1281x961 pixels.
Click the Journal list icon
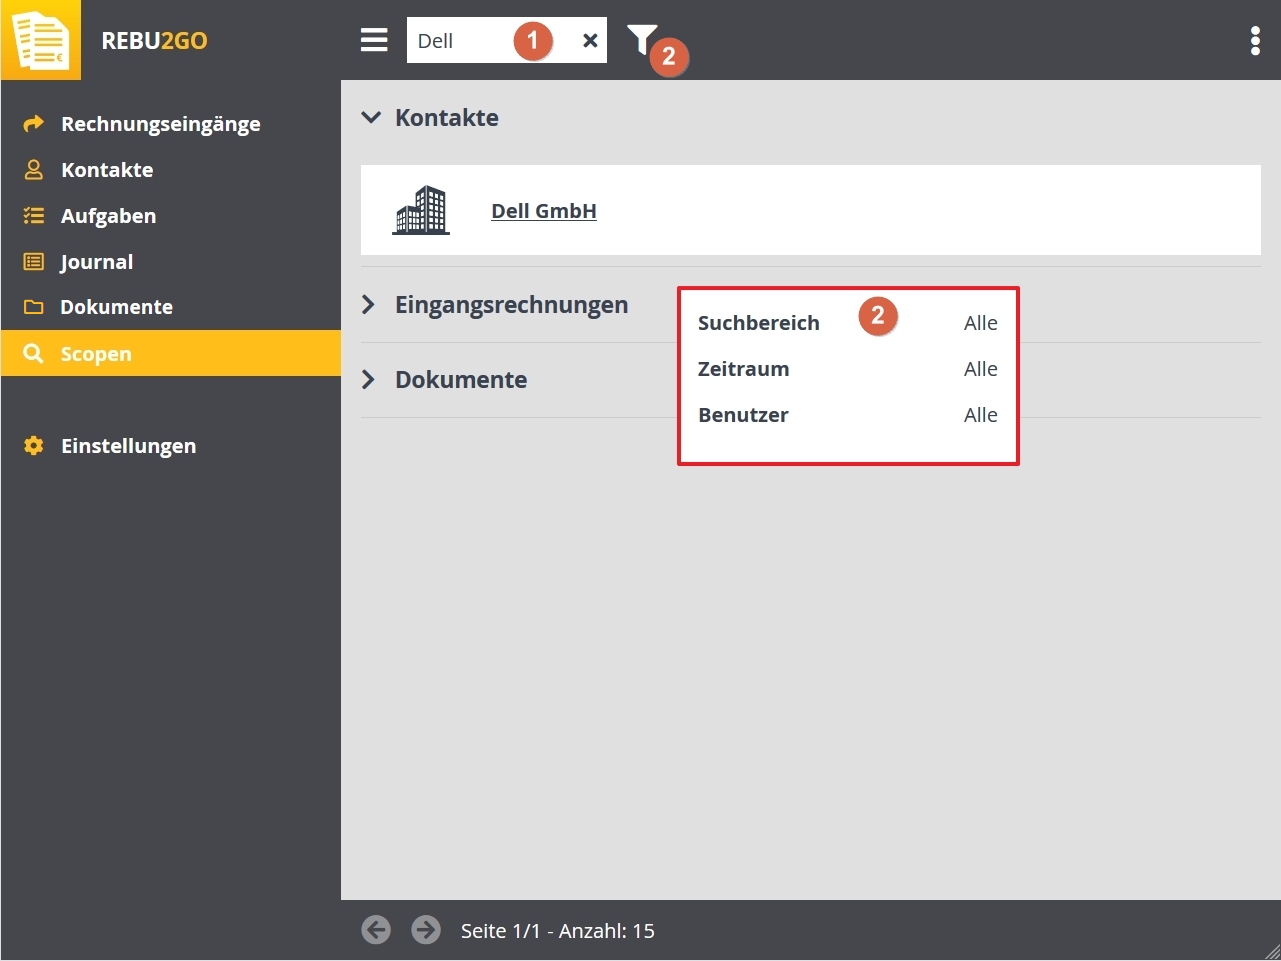coord(34,262)
